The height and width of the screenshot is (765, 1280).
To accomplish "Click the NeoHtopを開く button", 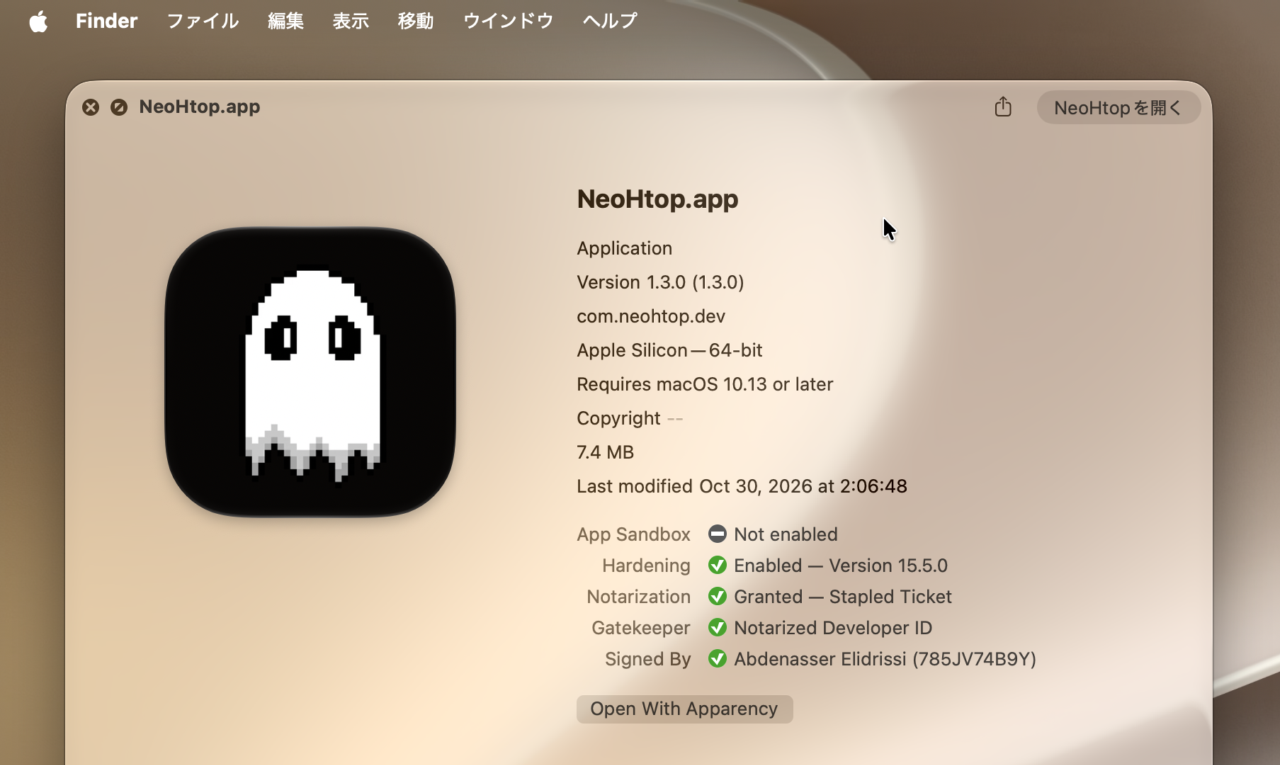I will (1119, 108).
